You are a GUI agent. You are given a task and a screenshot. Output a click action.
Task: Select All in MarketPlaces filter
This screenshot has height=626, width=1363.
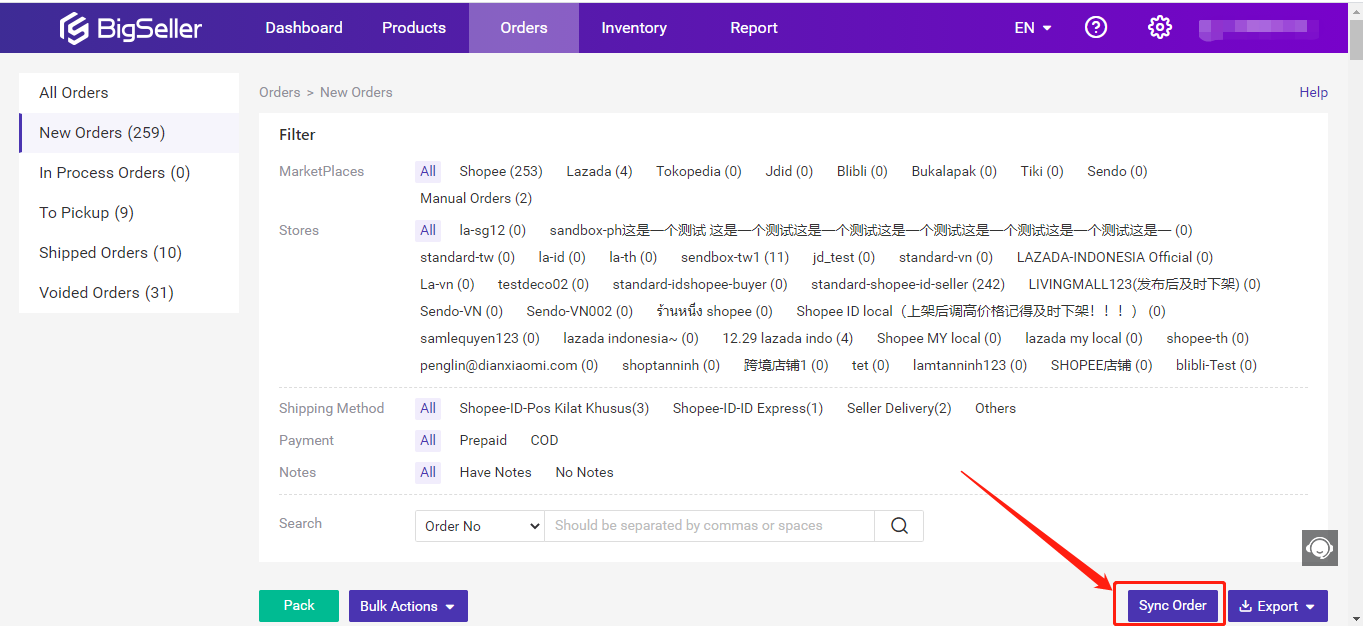point(428,172)
